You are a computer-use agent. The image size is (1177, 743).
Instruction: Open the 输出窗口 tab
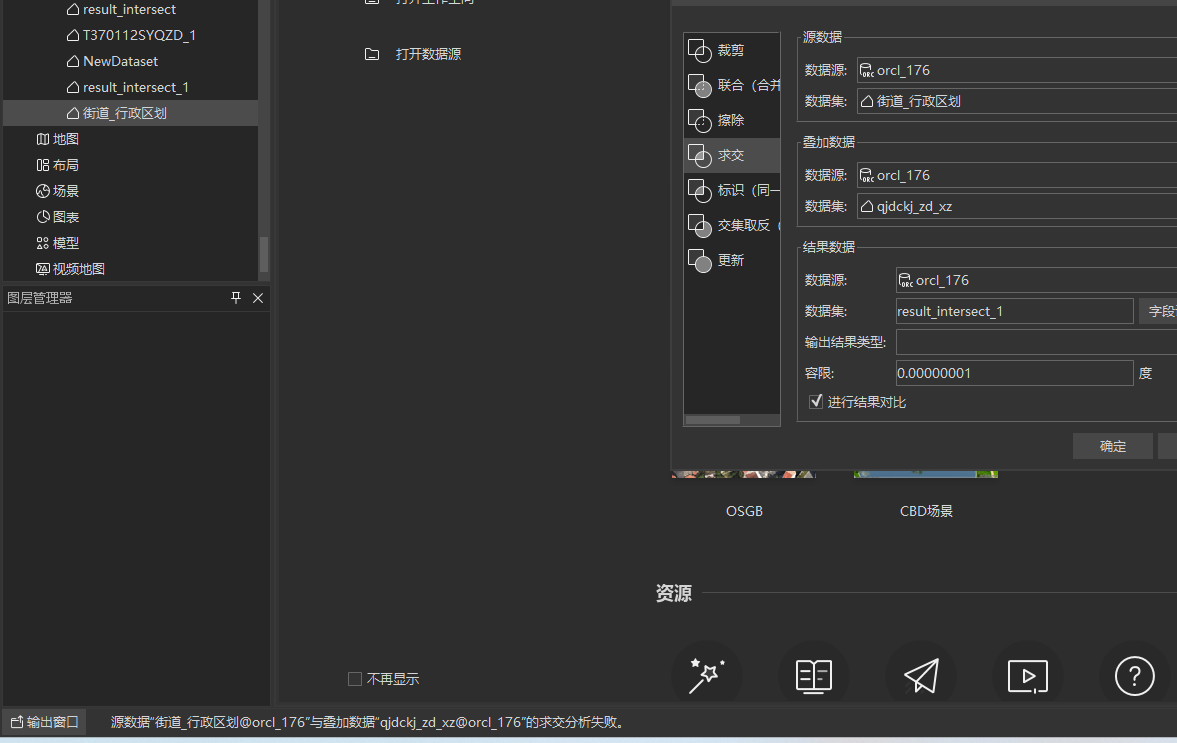(45, 722)
